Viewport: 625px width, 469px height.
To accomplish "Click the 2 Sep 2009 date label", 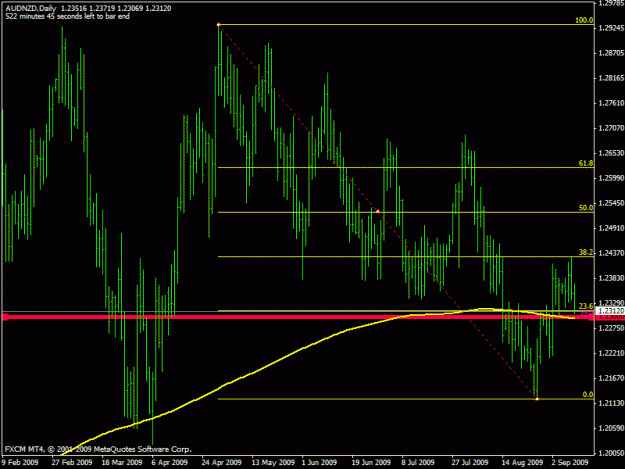I will tap(570, 462).
